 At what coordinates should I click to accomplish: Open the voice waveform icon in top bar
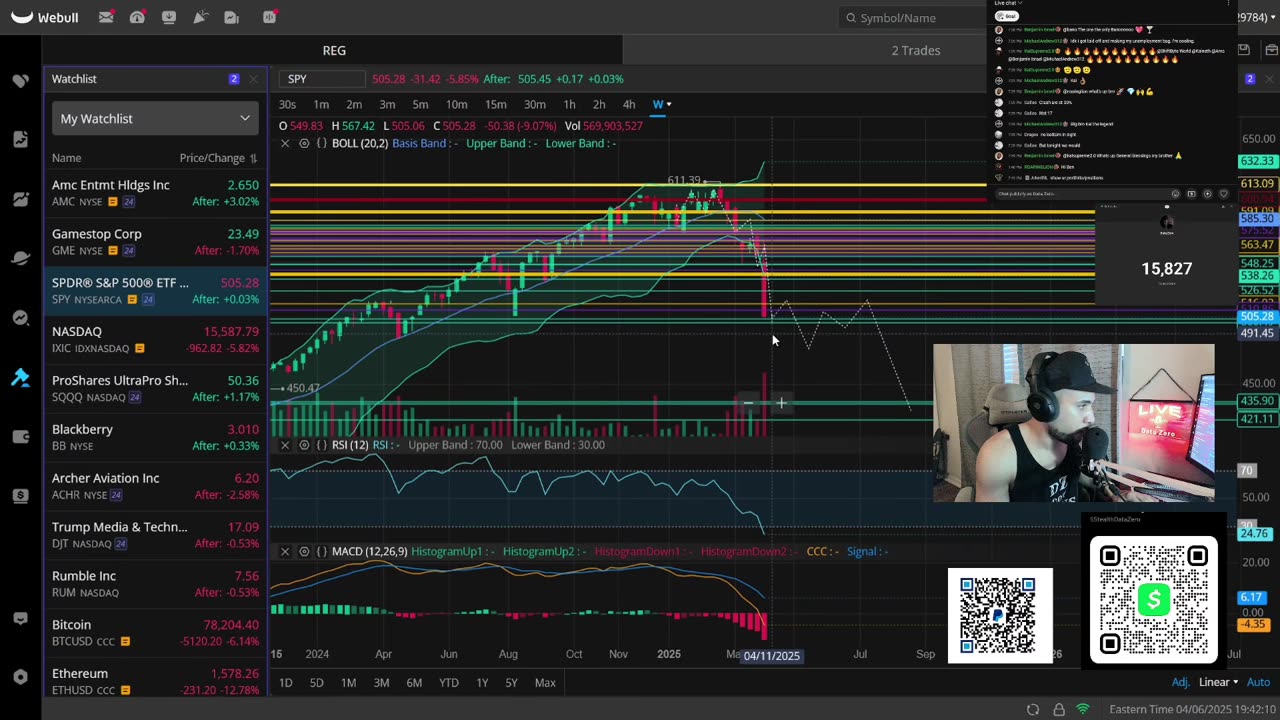(269, 17)
